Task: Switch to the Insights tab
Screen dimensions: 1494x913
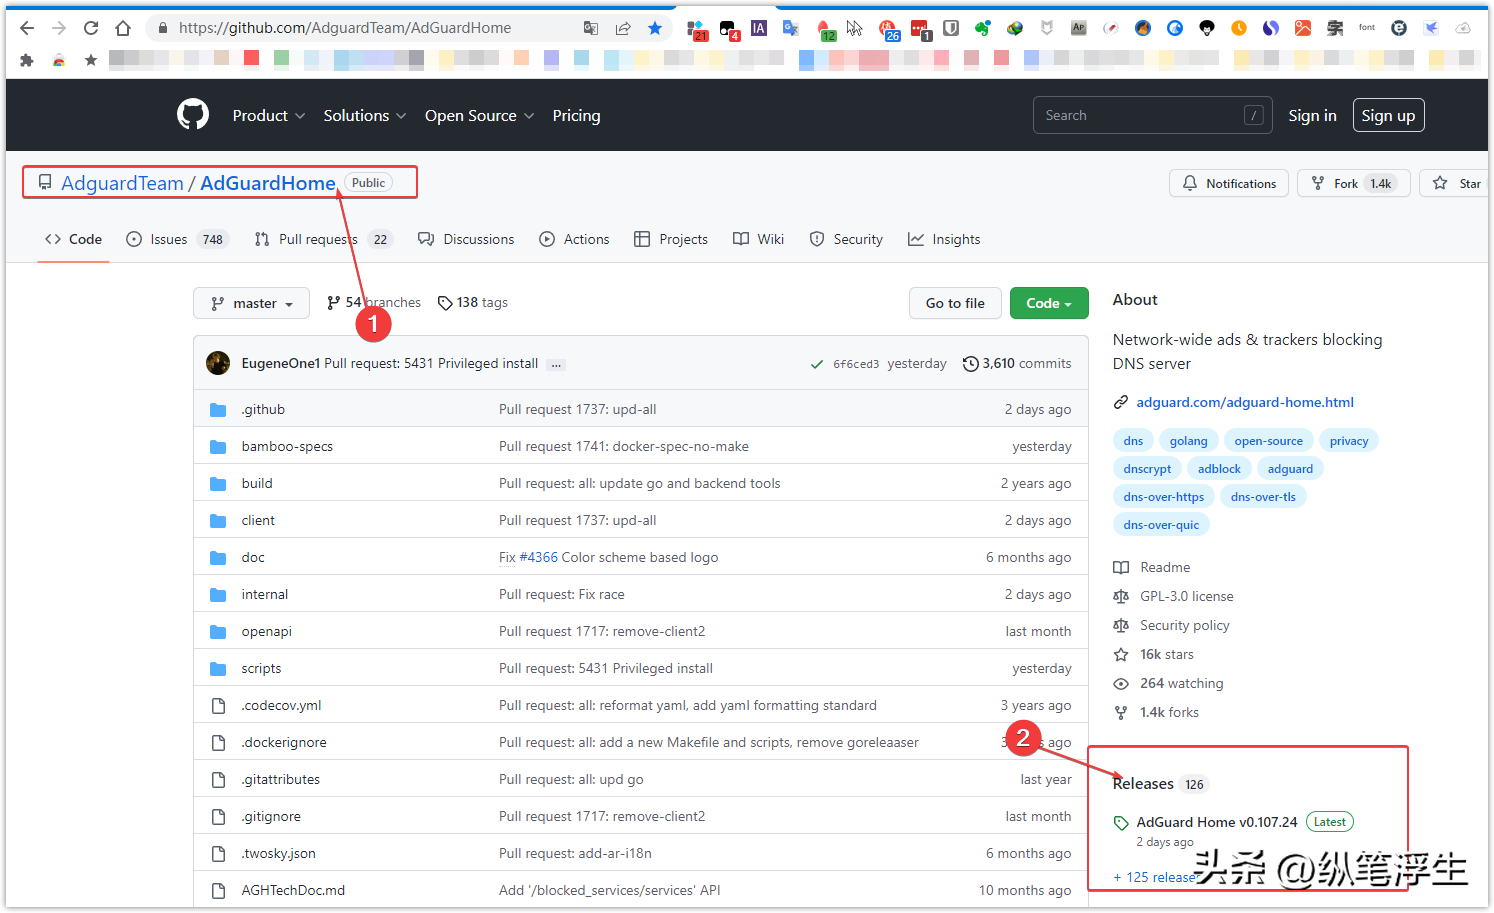Action: click(x=944, y=239)
